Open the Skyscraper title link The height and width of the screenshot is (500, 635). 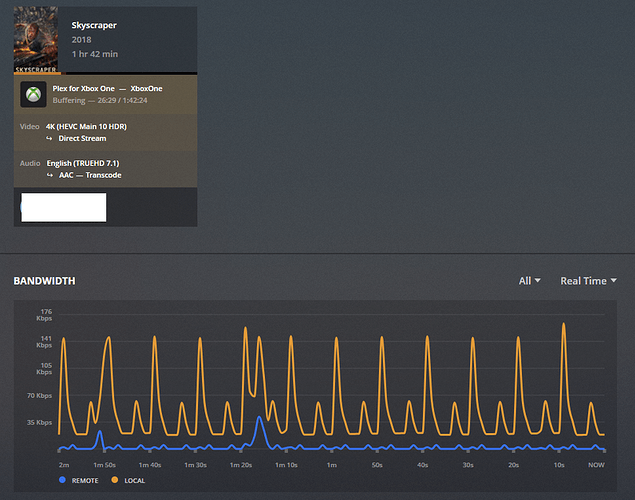pyautogui.click(x=94, y=25)
